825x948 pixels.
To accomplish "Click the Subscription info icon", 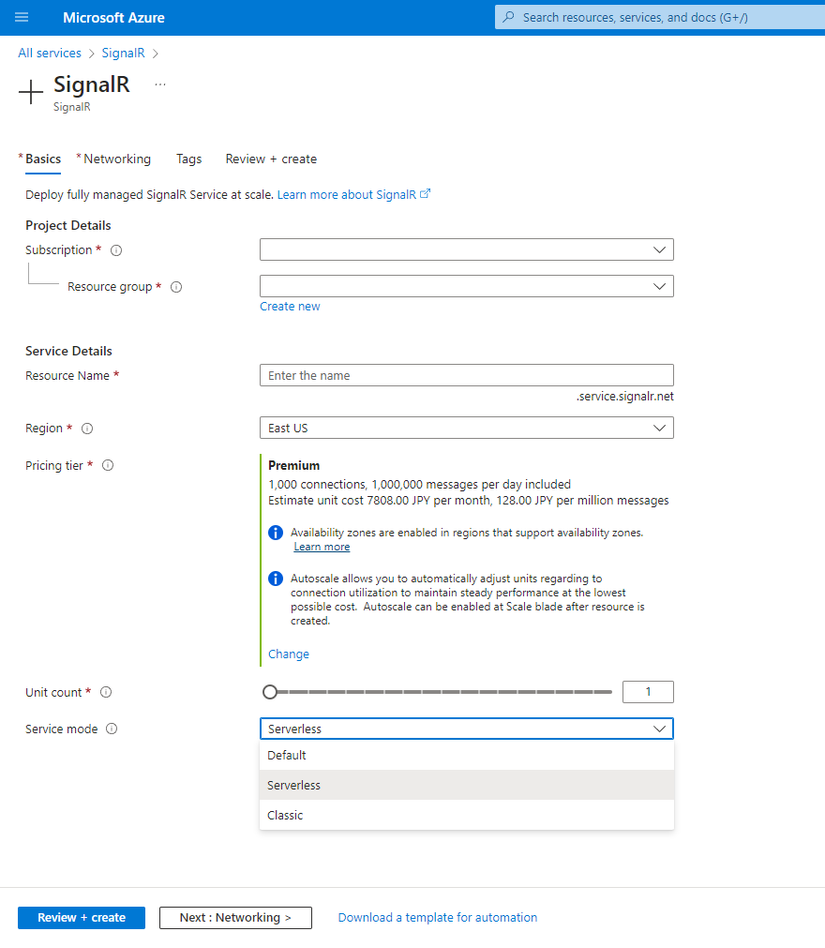I will point(116,250).
